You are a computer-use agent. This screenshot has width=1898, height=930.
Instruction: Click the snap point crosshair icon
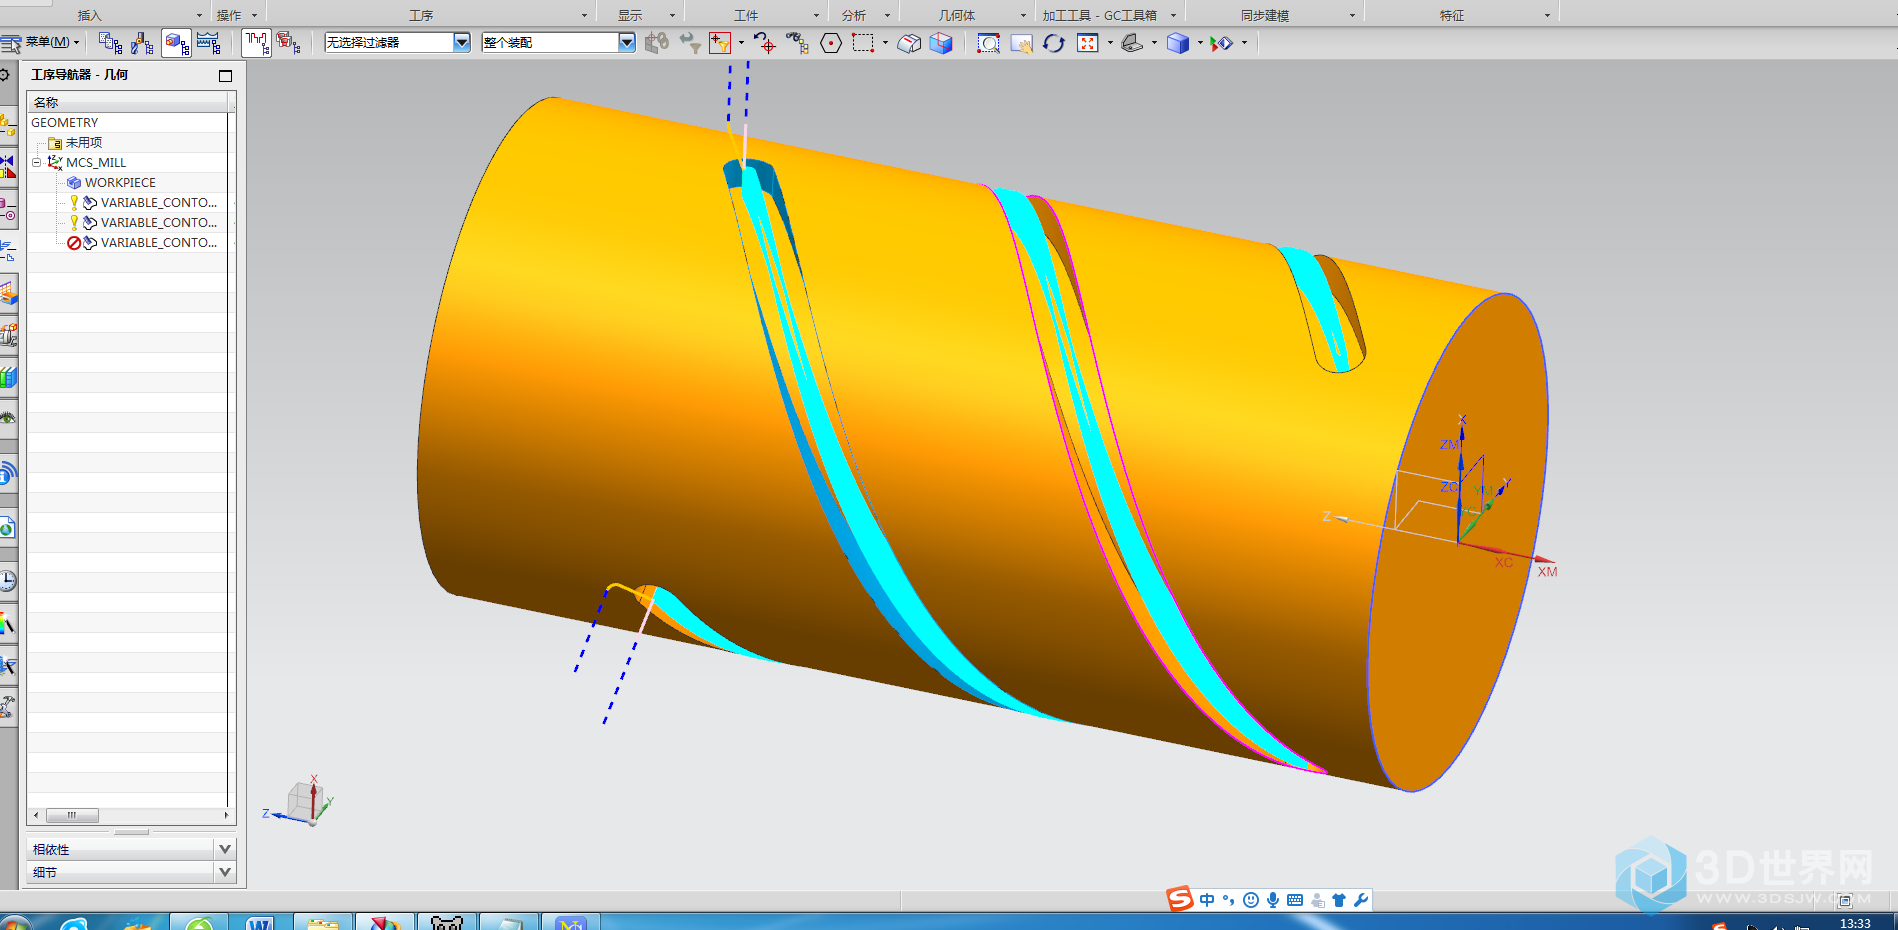coord(765,43)
